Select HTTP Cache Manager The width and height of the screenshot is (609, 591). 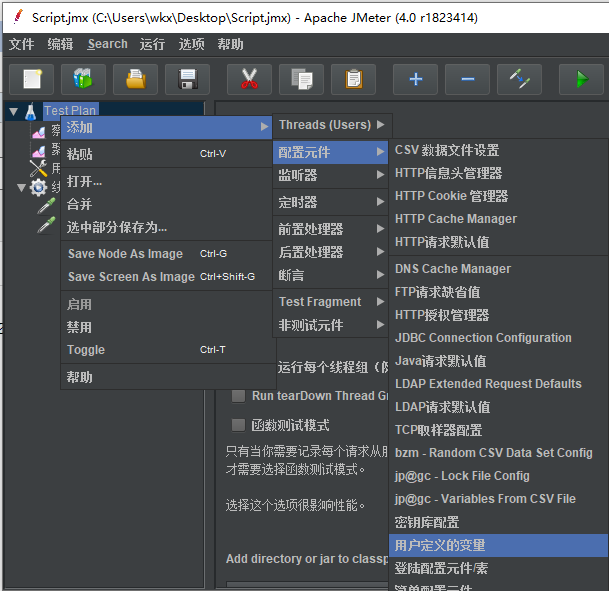tap(498, 219)
